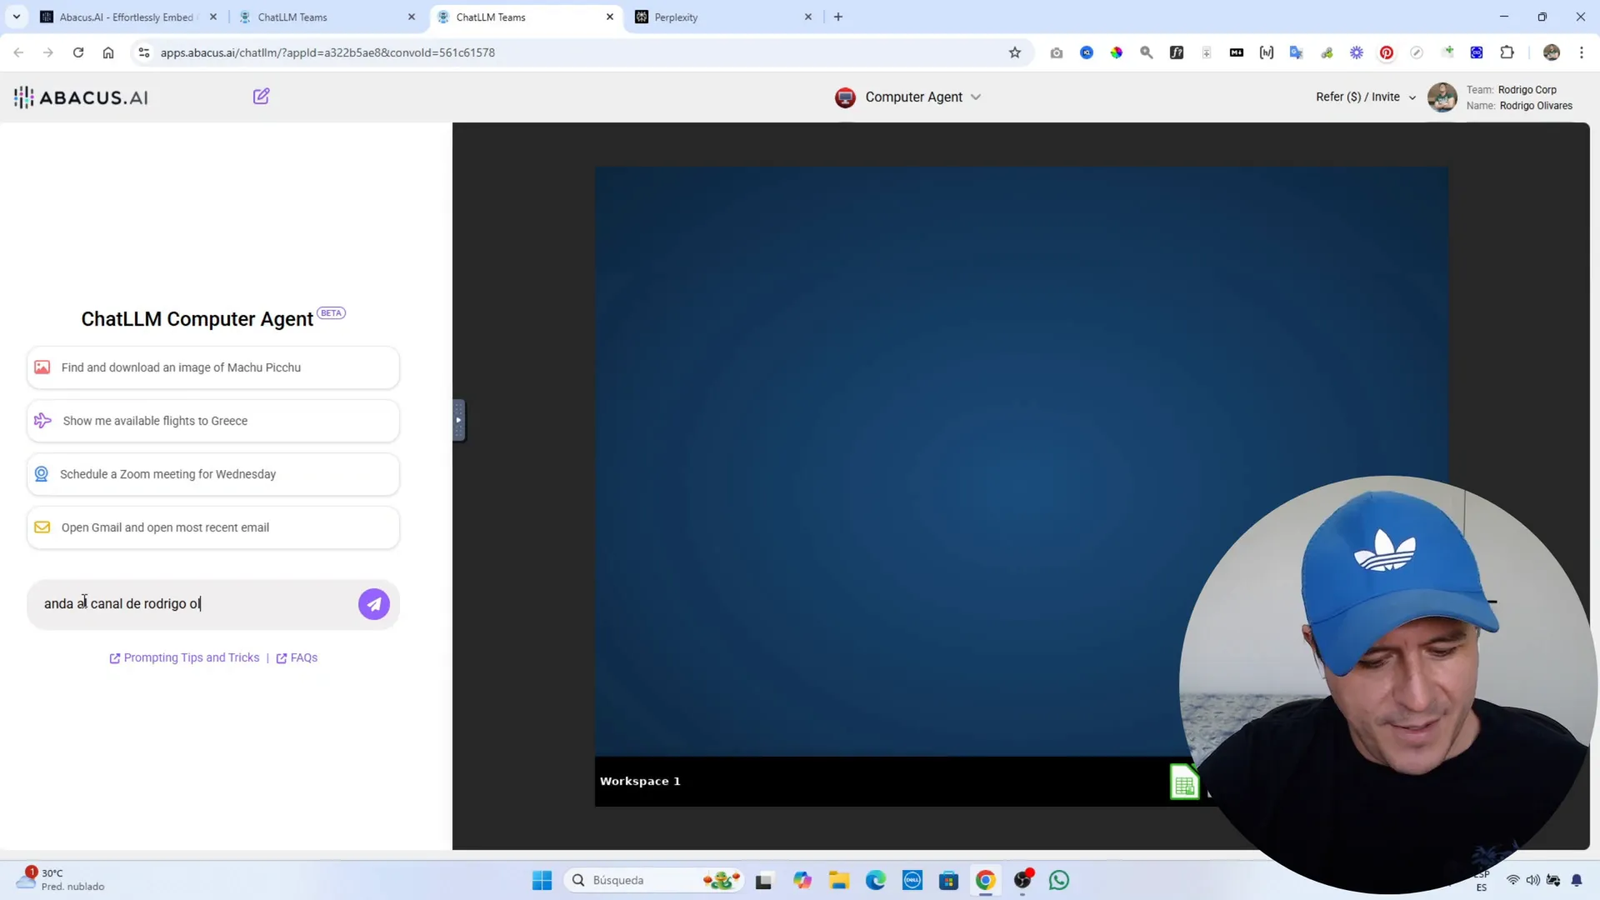Launch OBS Studio from the taskbar
The image size is (1600, 900).
[x=1022, y=879]
